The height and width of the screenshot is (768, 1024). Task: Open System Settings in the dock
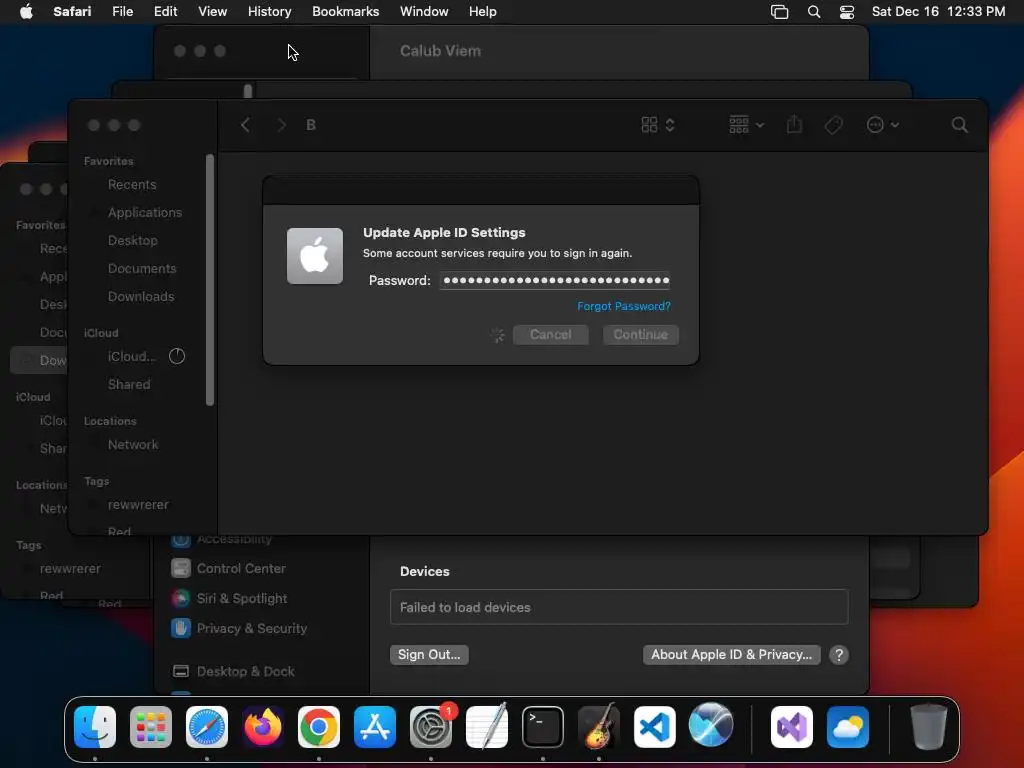tap(431, 727)
